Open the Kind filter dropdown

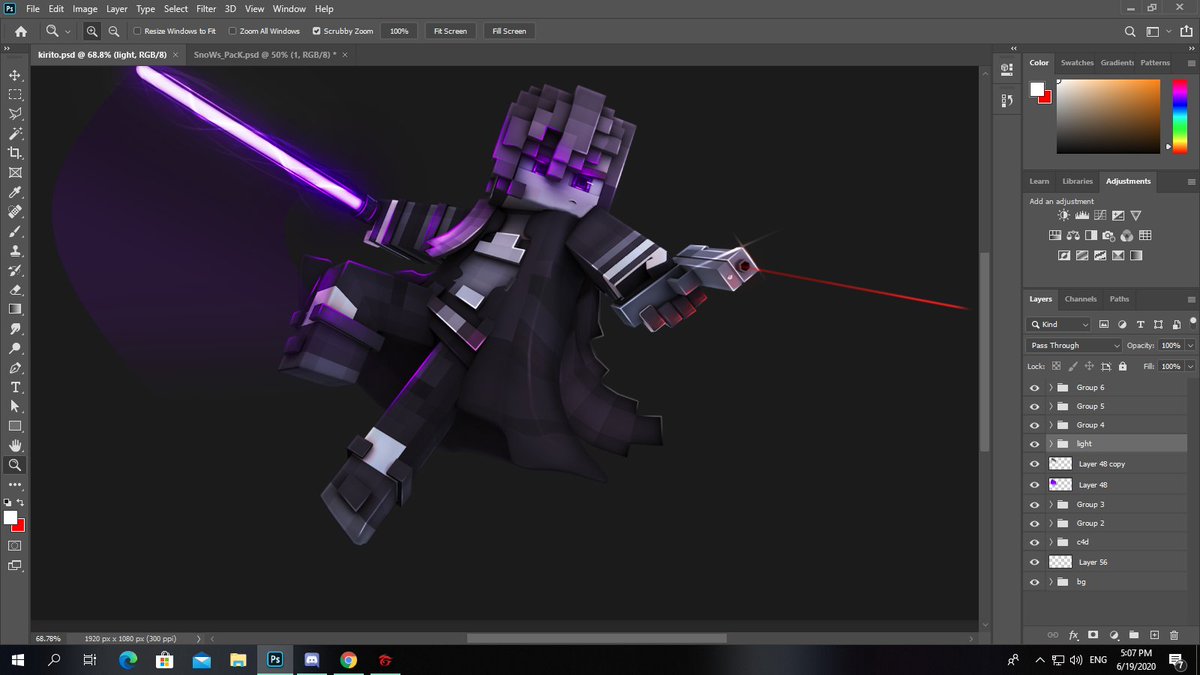coord(1059,324)
